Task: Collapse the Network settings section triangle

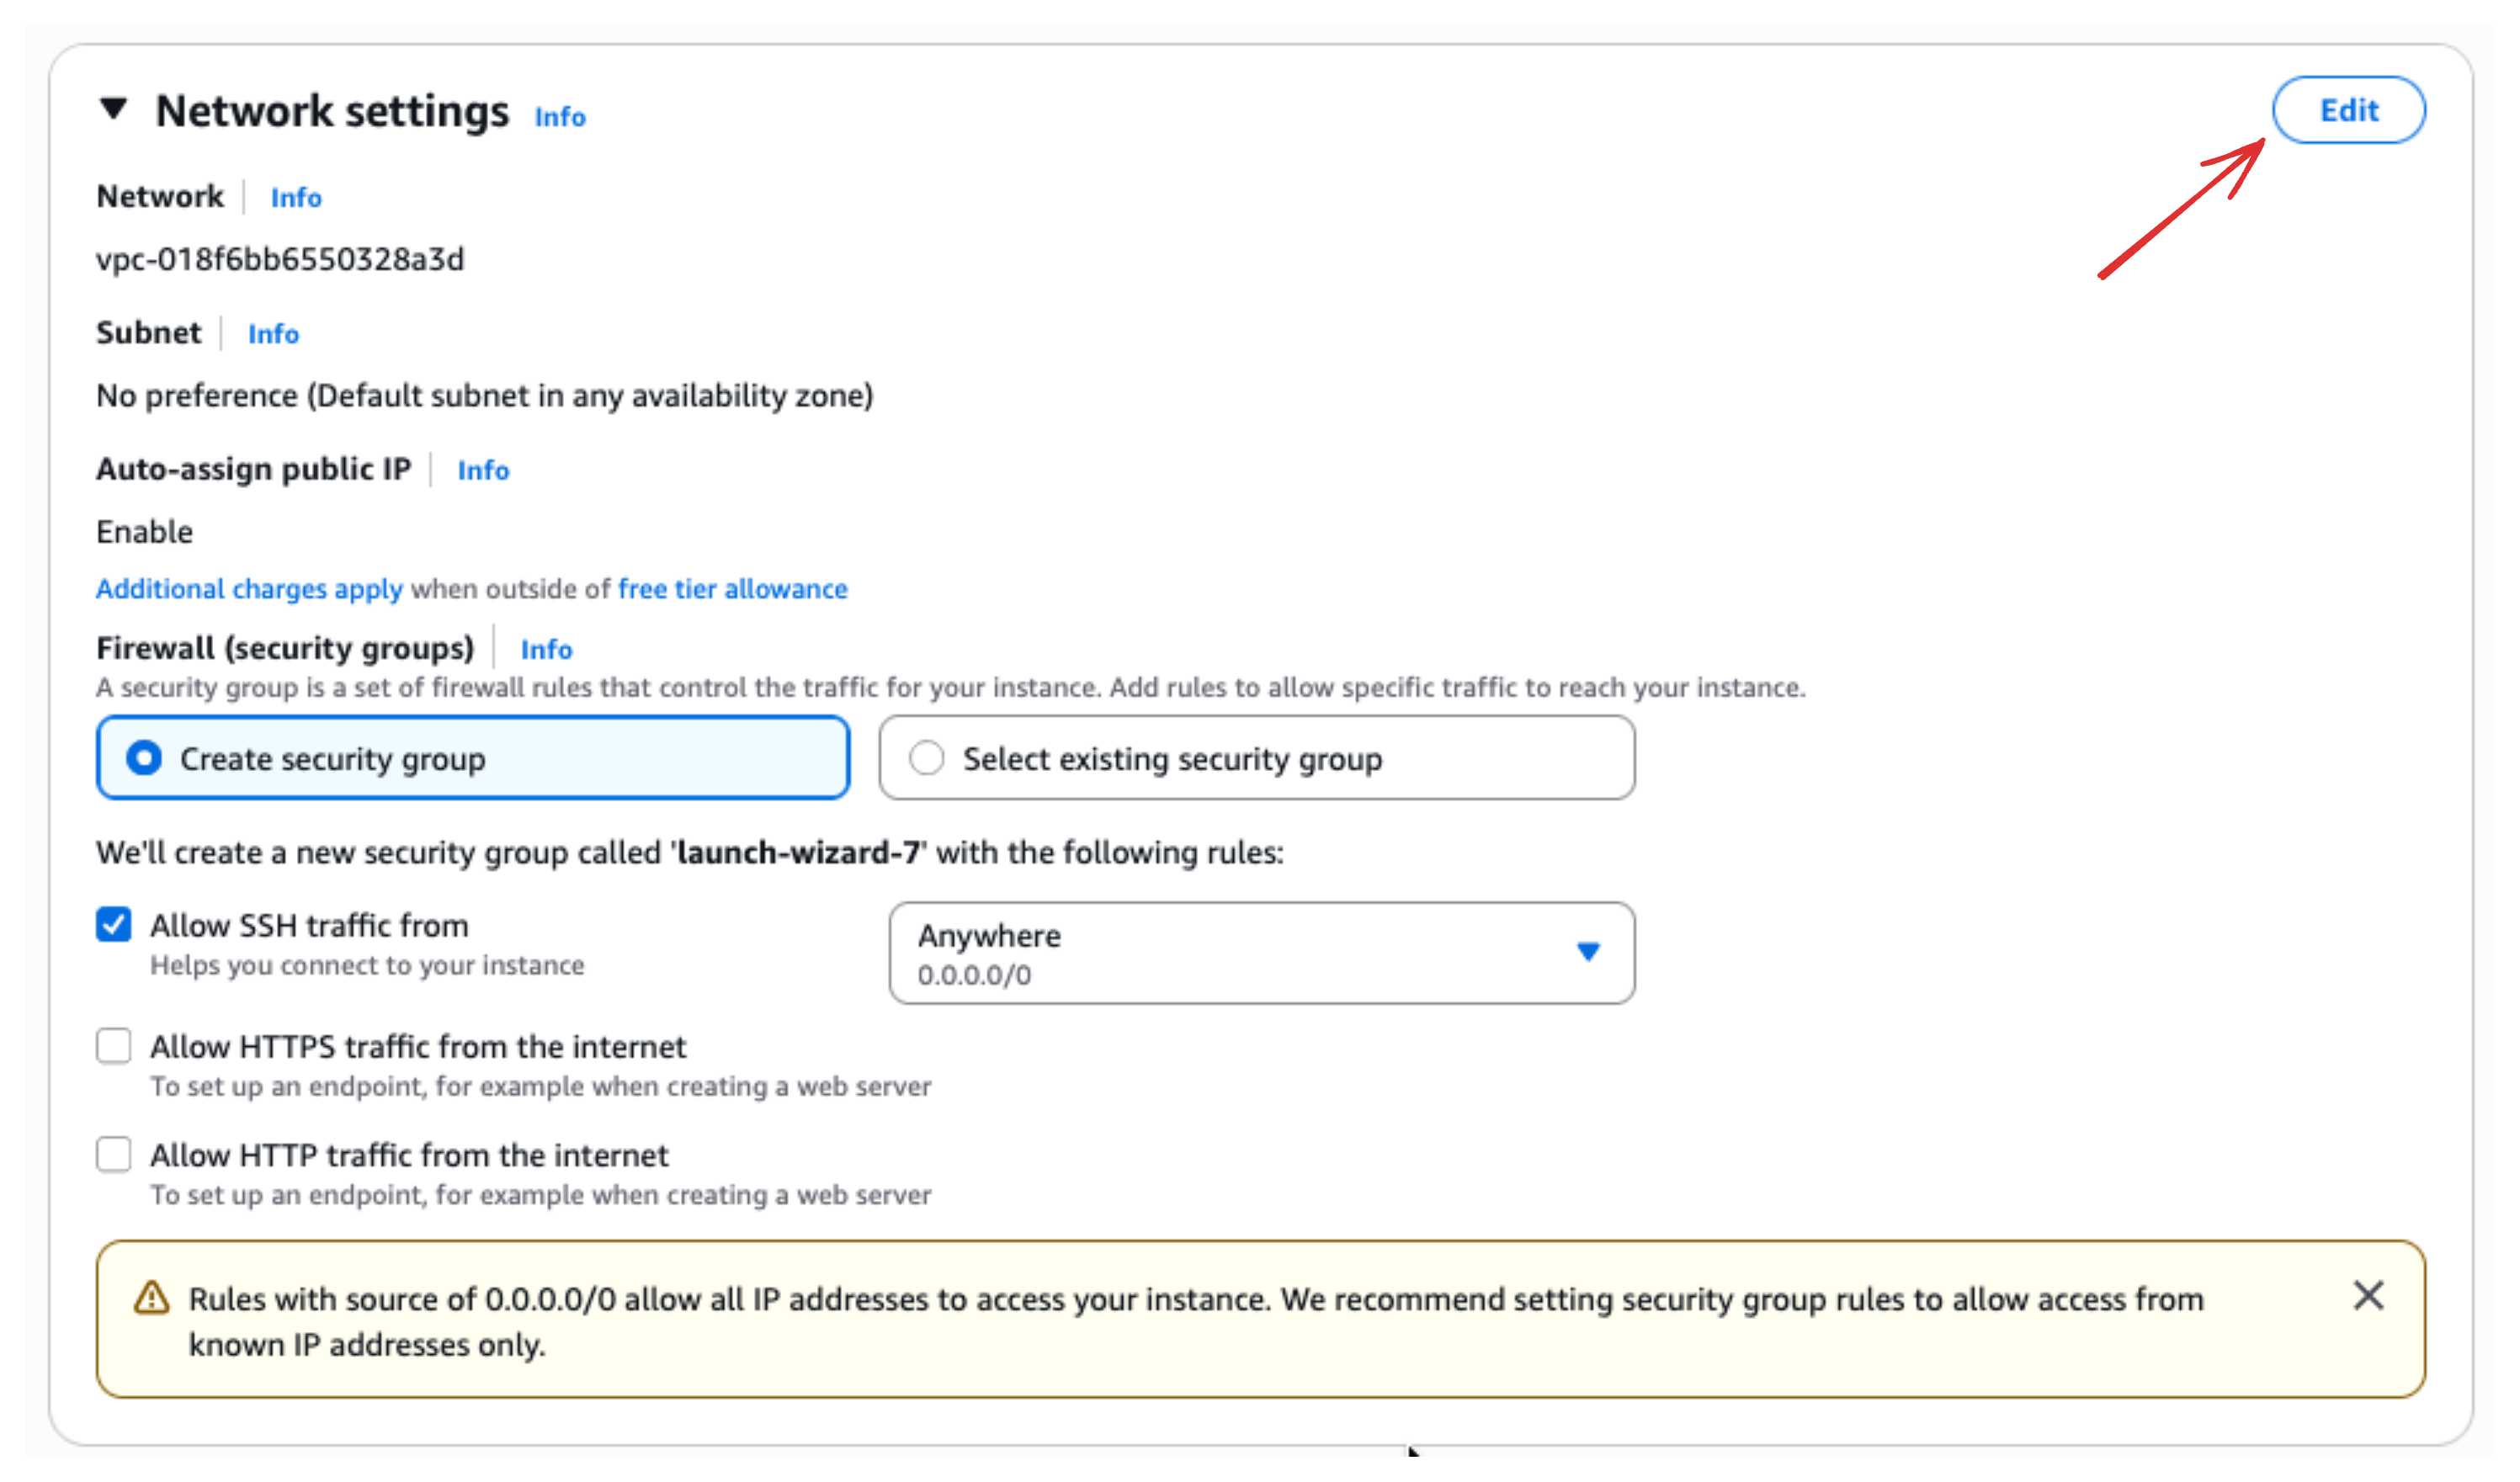Action: [x=114, y=109]
